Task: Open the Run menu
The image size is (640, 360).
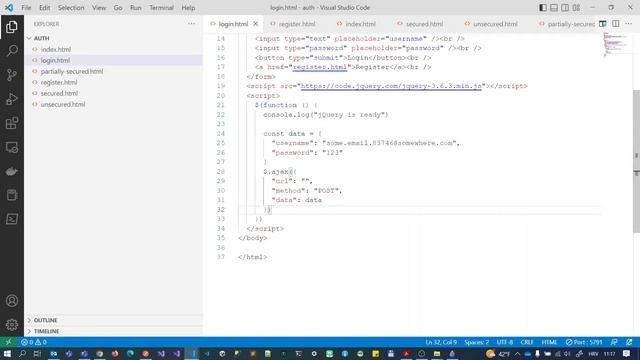Action: [x=136, y=8]
